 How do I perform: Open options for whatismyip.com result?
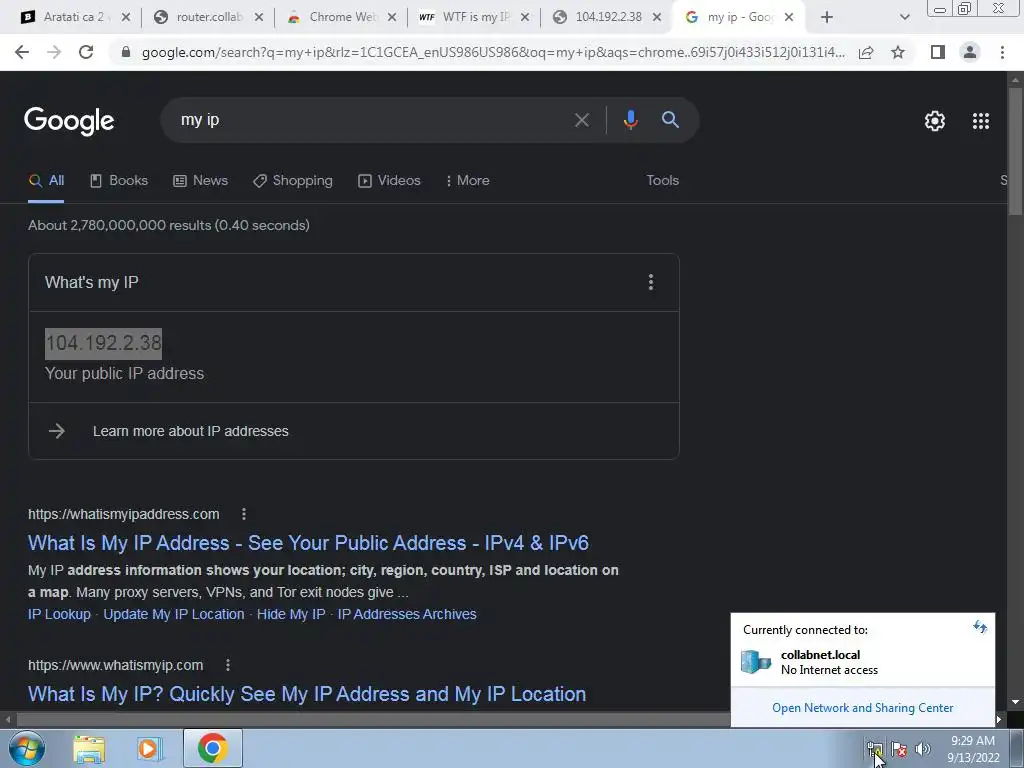click(x=227, y=665)
